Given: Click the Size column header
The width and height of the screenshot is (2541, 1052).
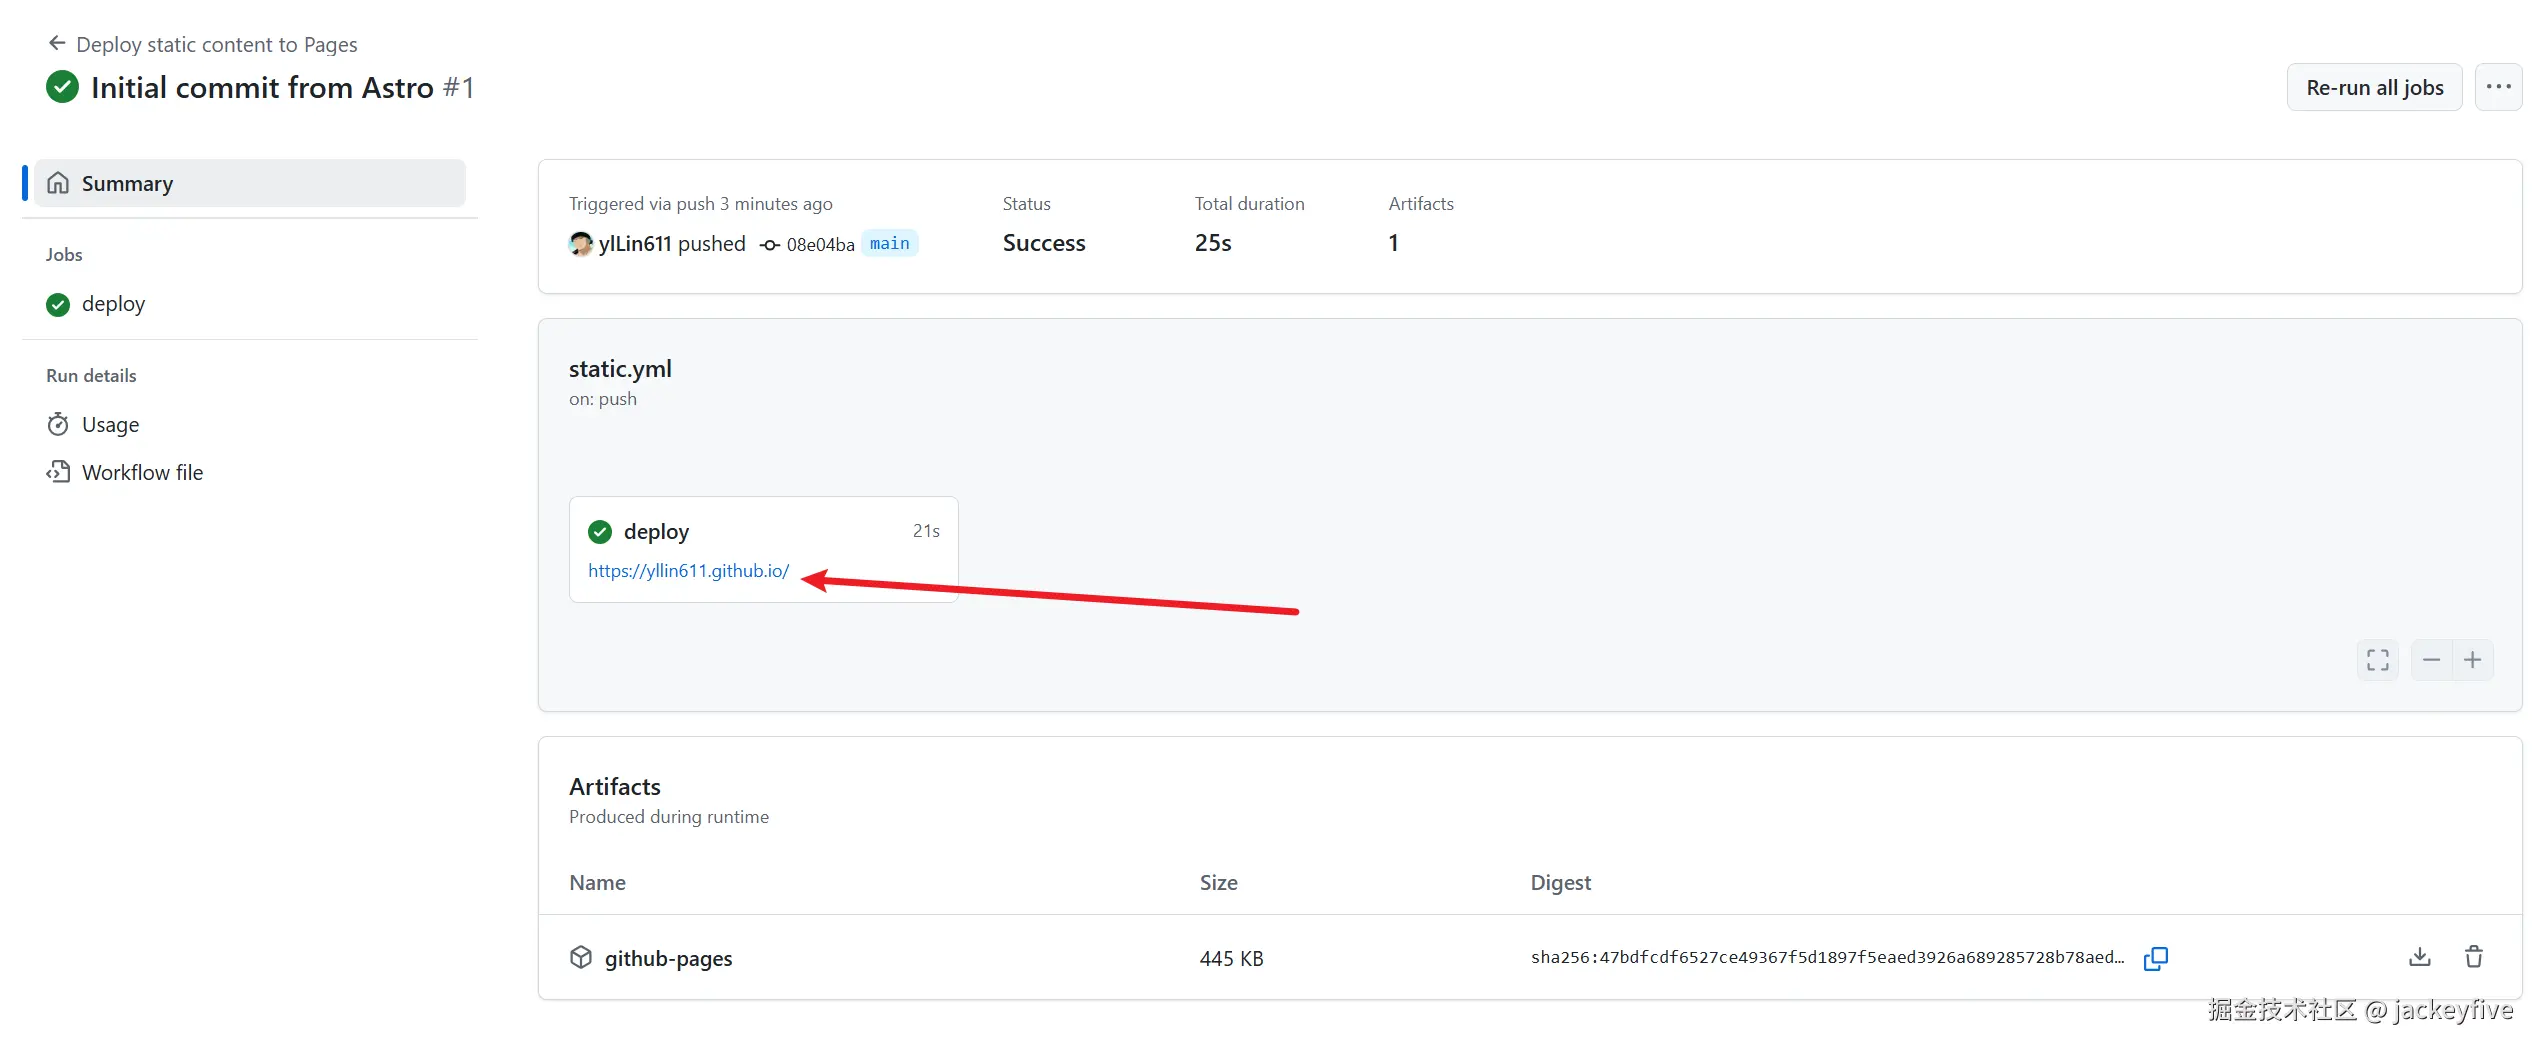Looking at the screenshot, I should click(1218, 882).
